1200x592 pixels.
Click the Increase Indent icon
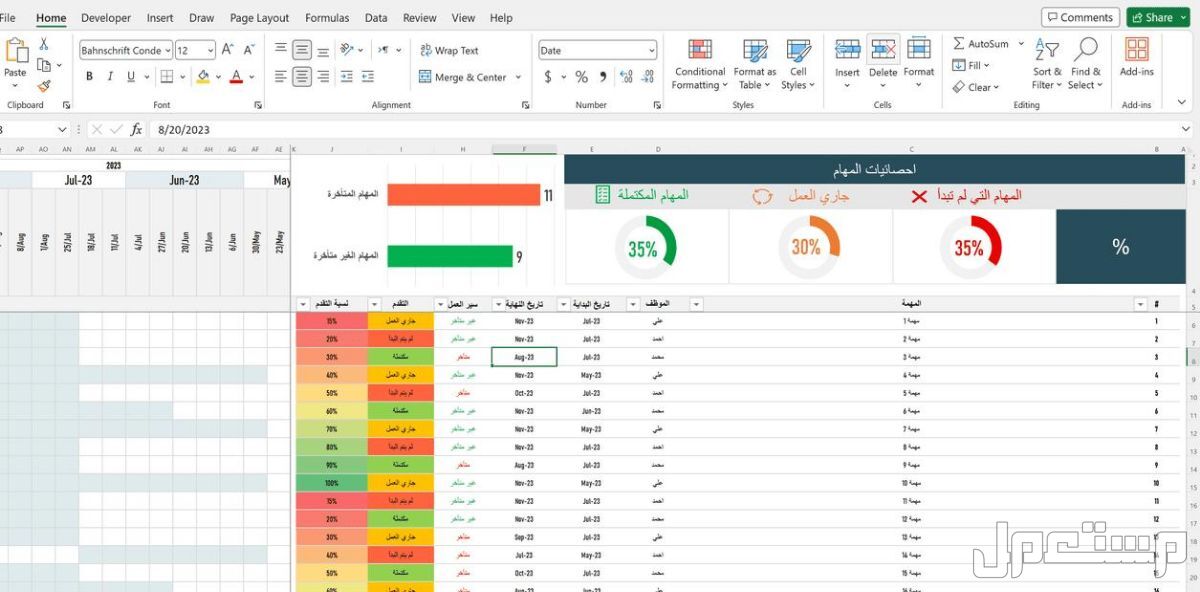pyautogui.click(x=370, y=77)
